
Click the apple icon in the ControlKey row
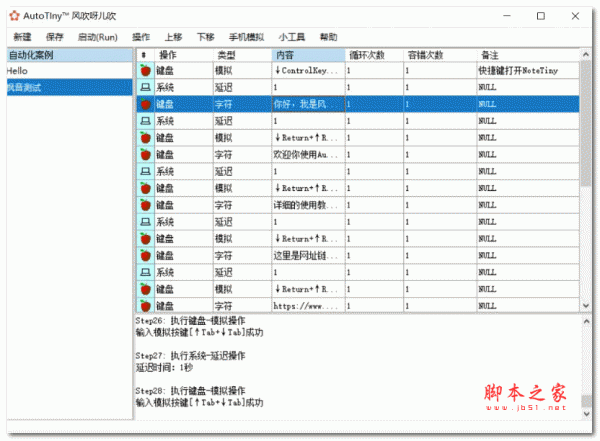[x=145, y=70]
